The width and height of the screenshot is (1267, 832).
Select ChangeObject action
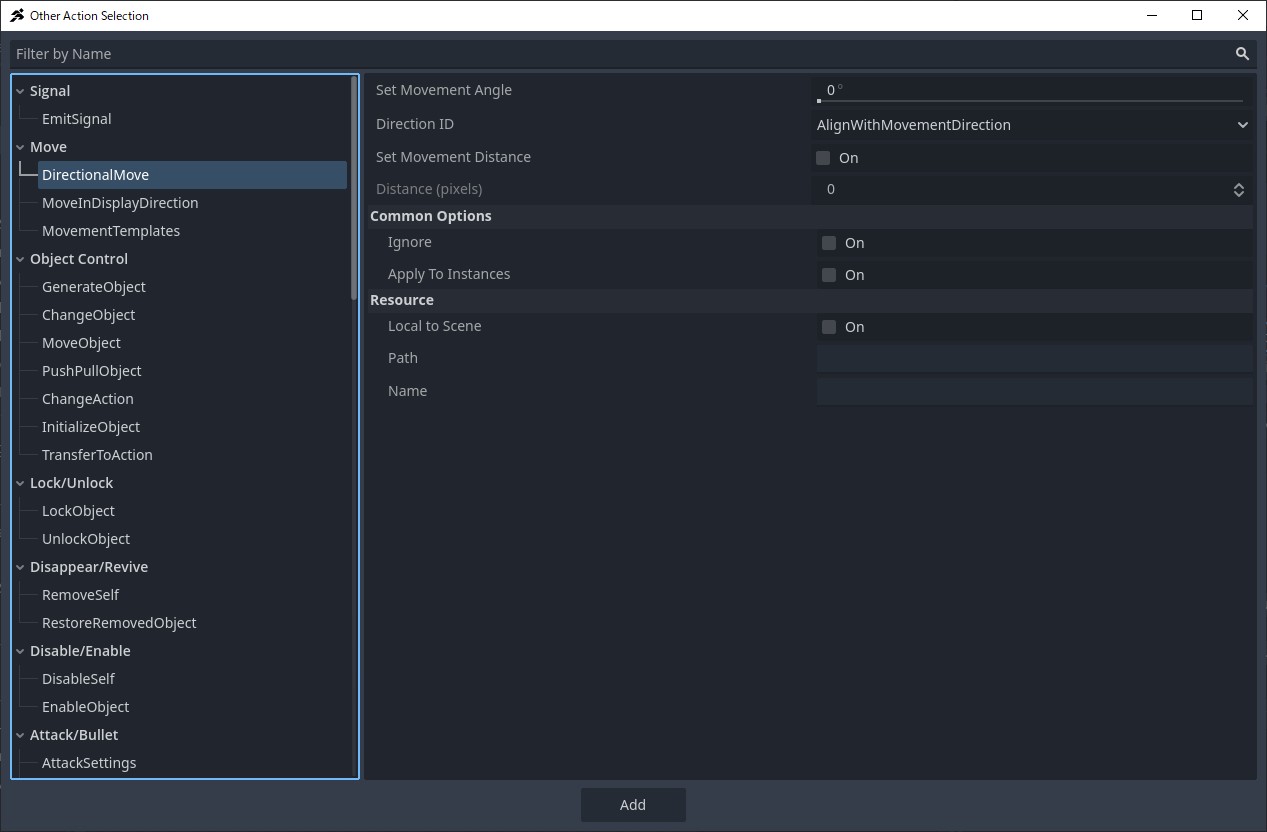click(88, 315)
